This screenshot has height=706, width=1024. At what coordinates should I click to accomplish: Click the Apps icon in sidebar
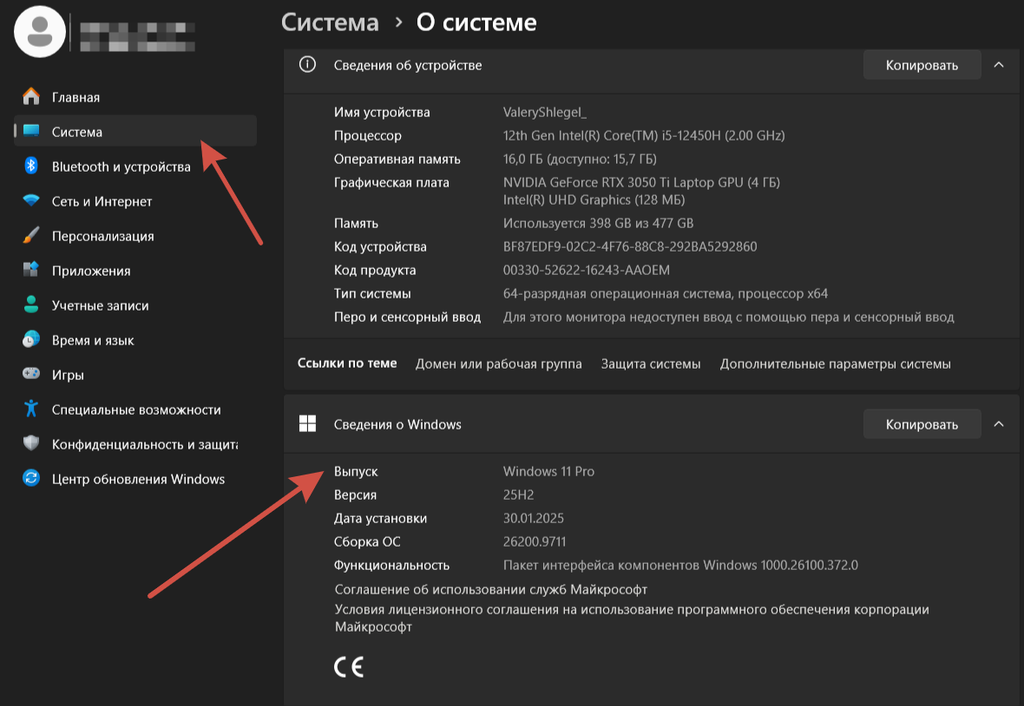point(31,270)
